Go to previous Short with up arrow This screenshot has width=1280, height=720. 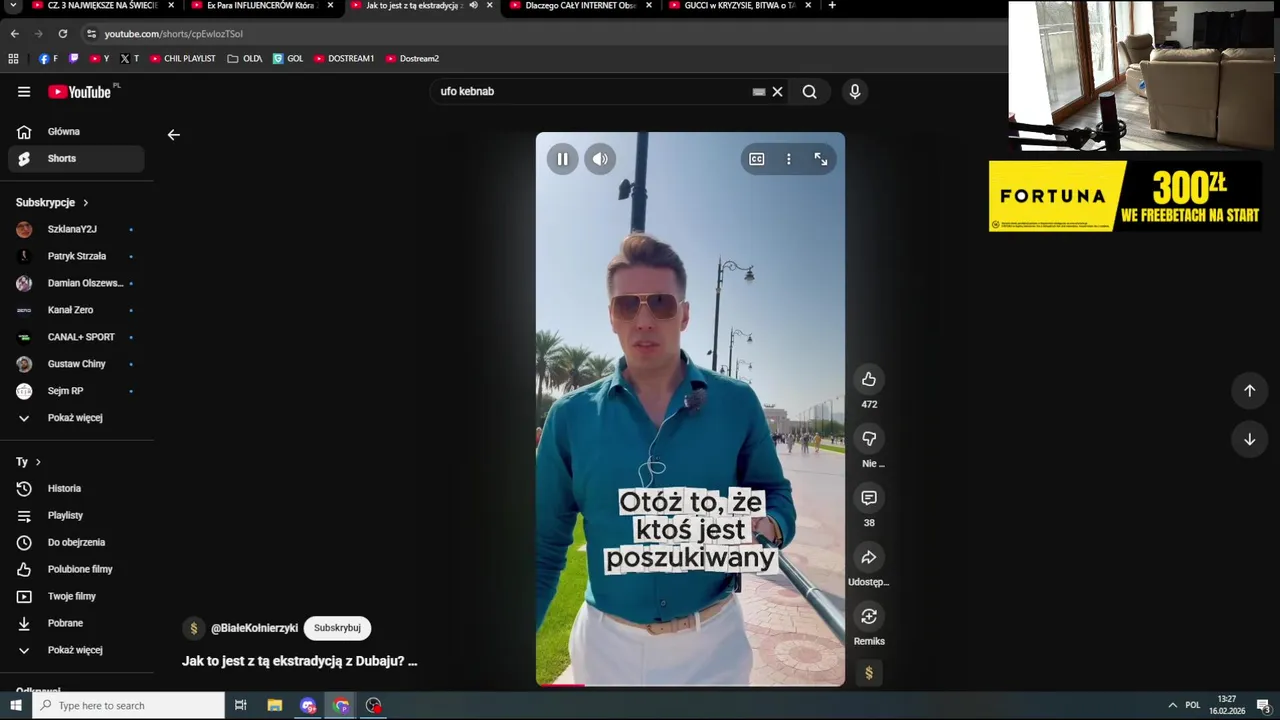pos(1249,391)
